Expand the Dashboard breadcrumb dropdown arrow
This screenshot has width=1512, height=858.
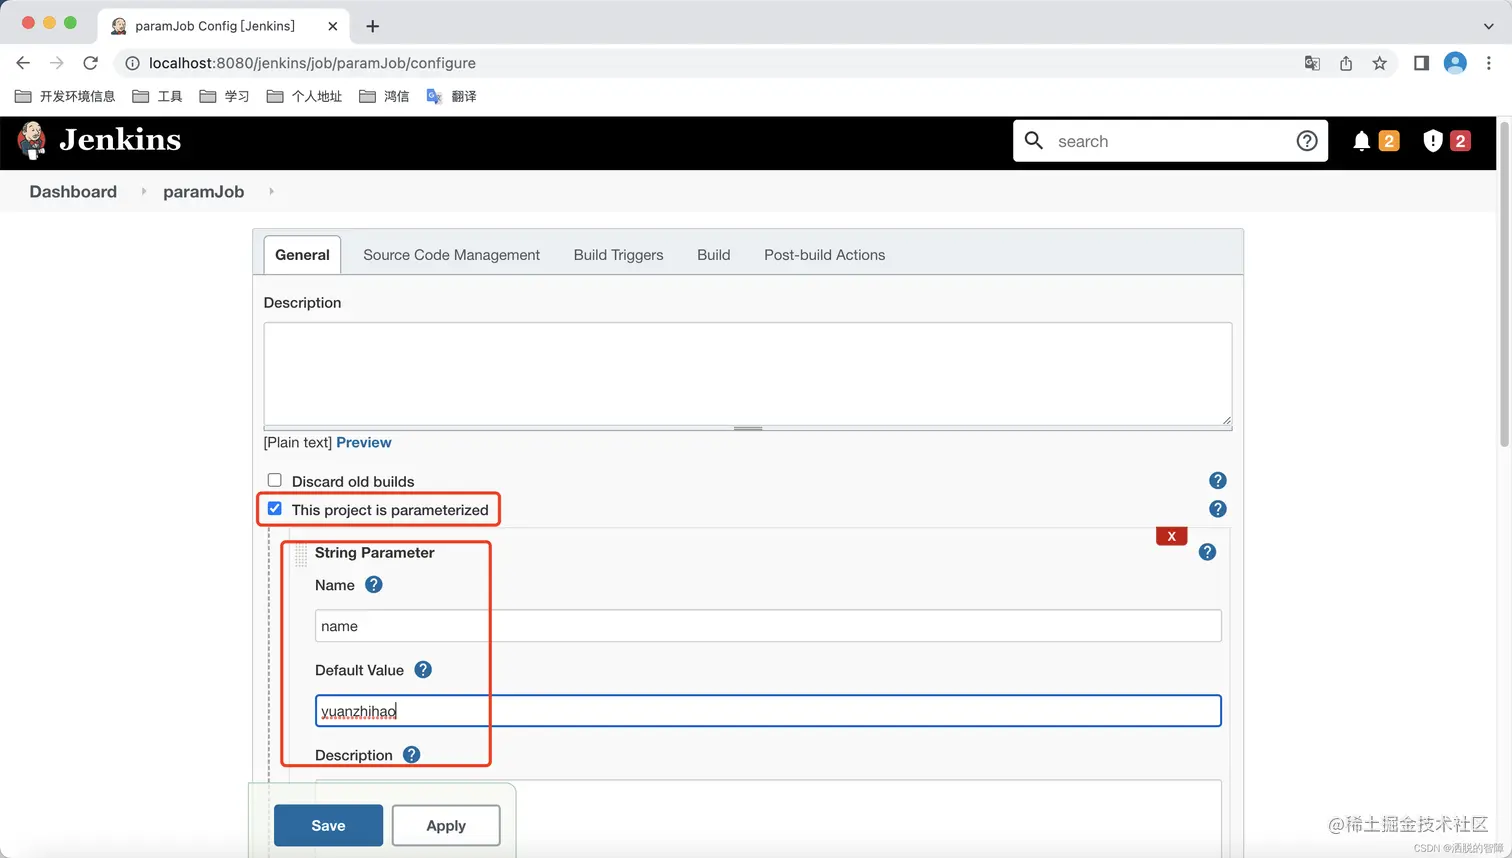coord(143,191)
